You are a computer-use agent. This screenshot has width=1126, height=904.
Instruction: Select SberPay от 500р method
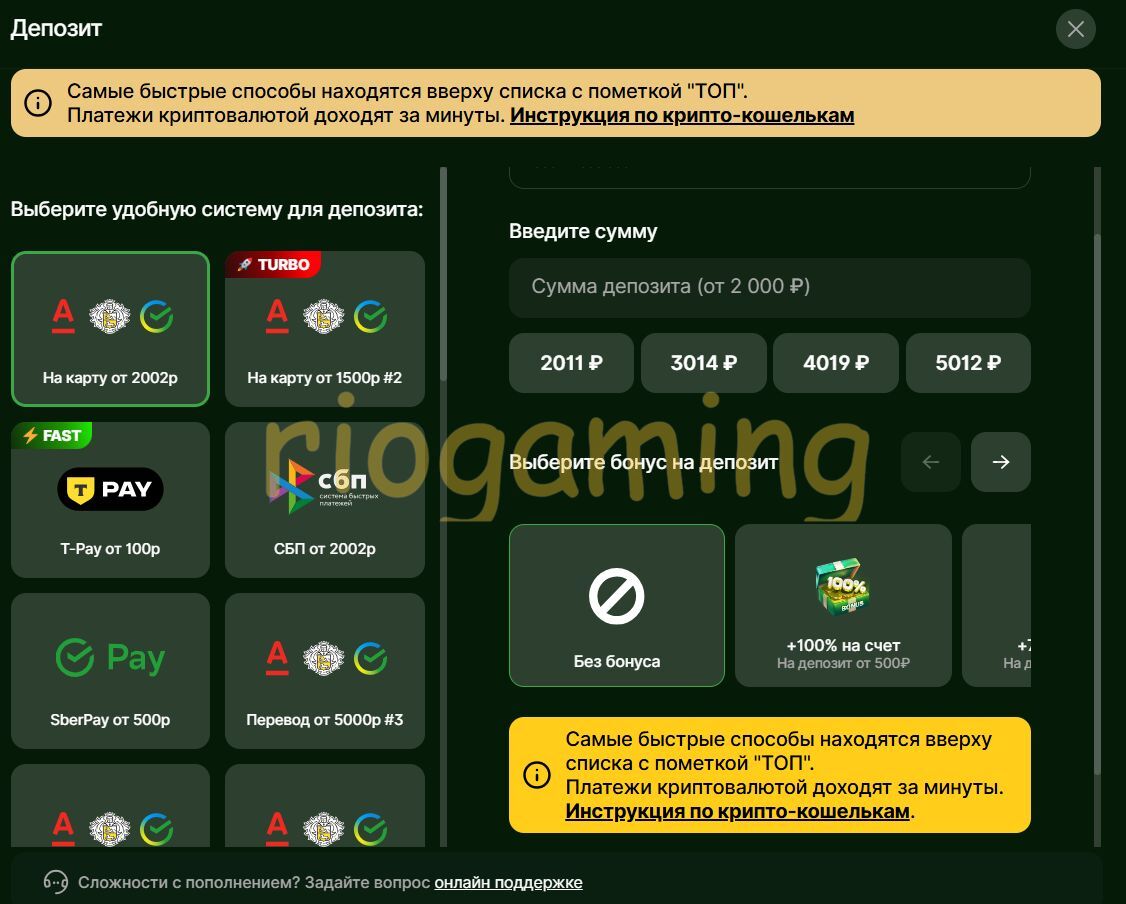[111, 671]
